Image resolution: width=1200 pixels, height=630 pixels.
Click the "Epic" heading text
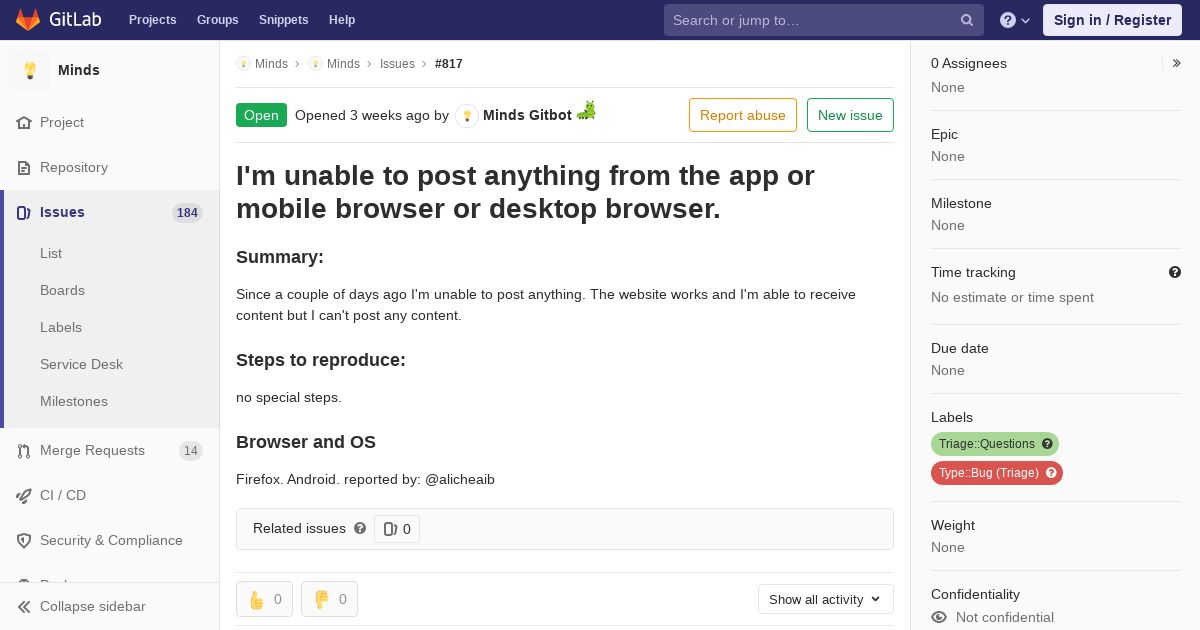[944, 134]
